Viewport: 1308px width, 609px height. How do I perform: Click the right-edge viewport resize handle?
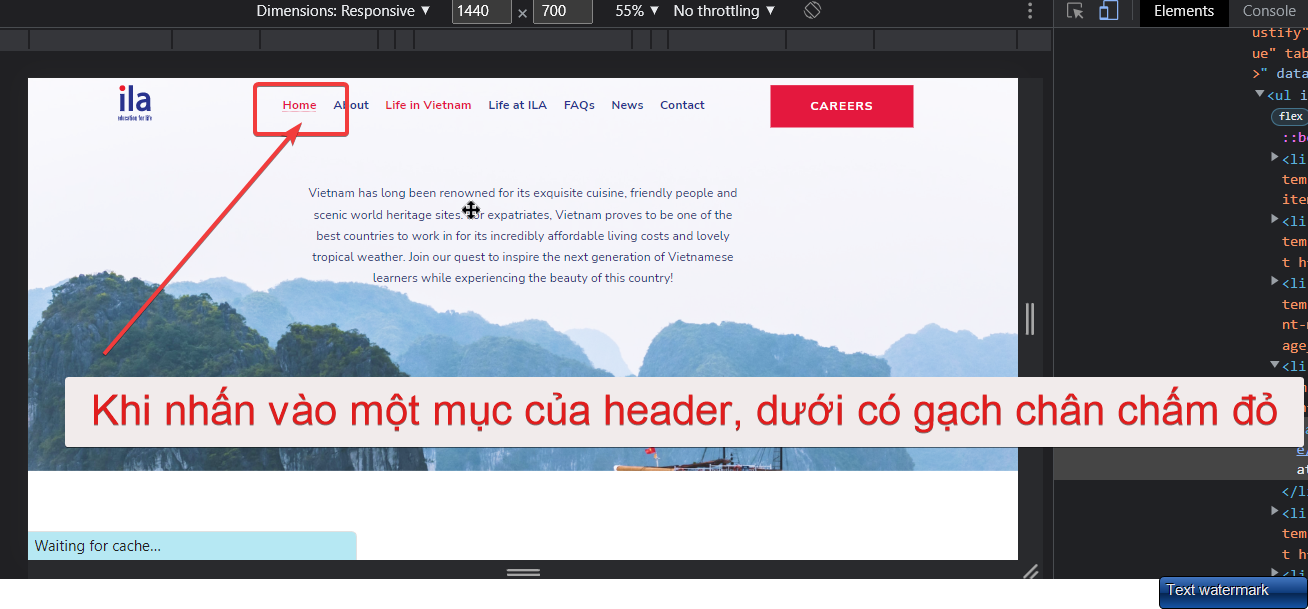point(1030,319)
